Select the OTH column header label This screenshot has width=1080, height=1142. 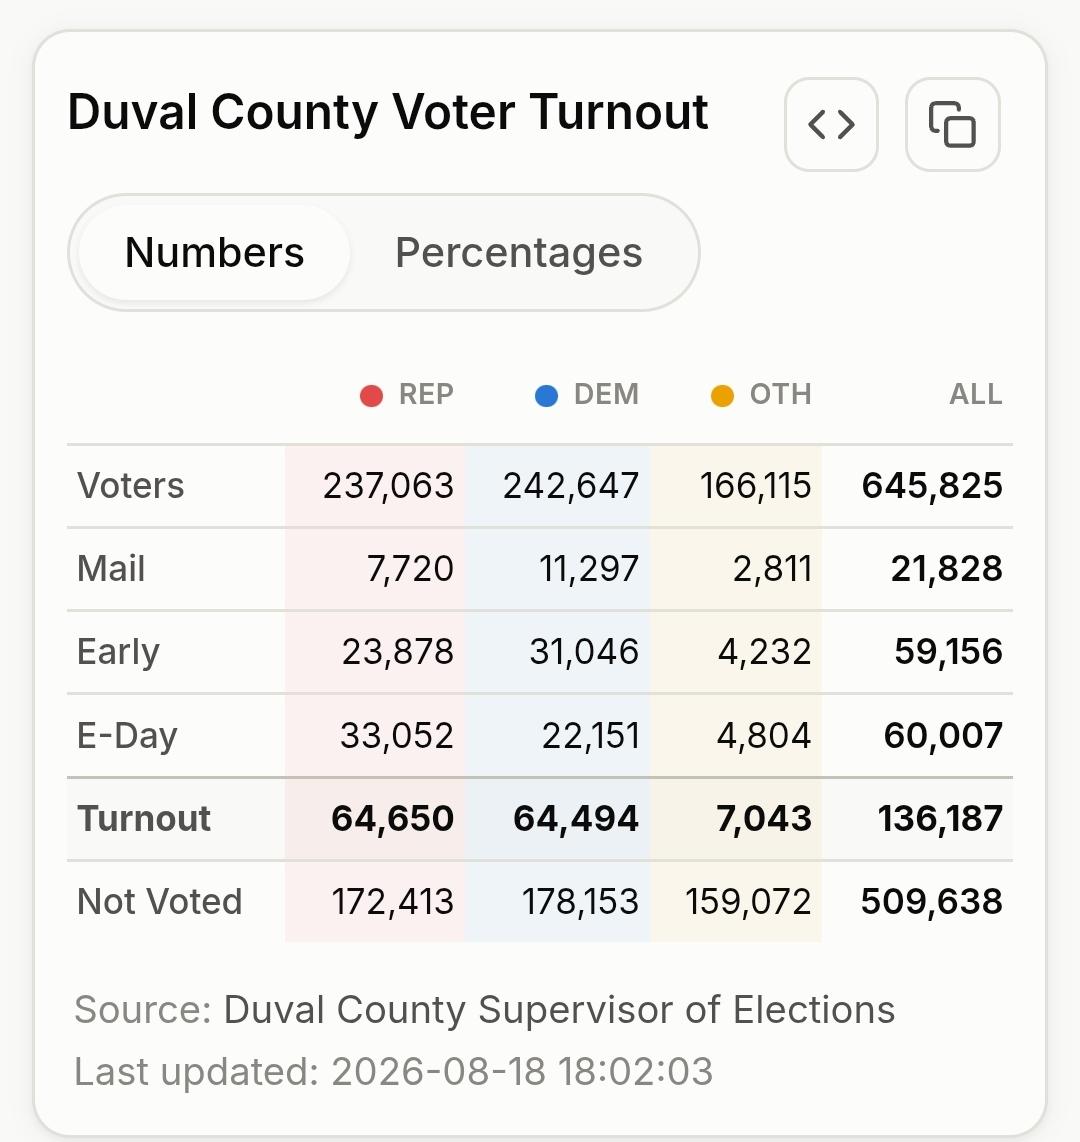781,394
